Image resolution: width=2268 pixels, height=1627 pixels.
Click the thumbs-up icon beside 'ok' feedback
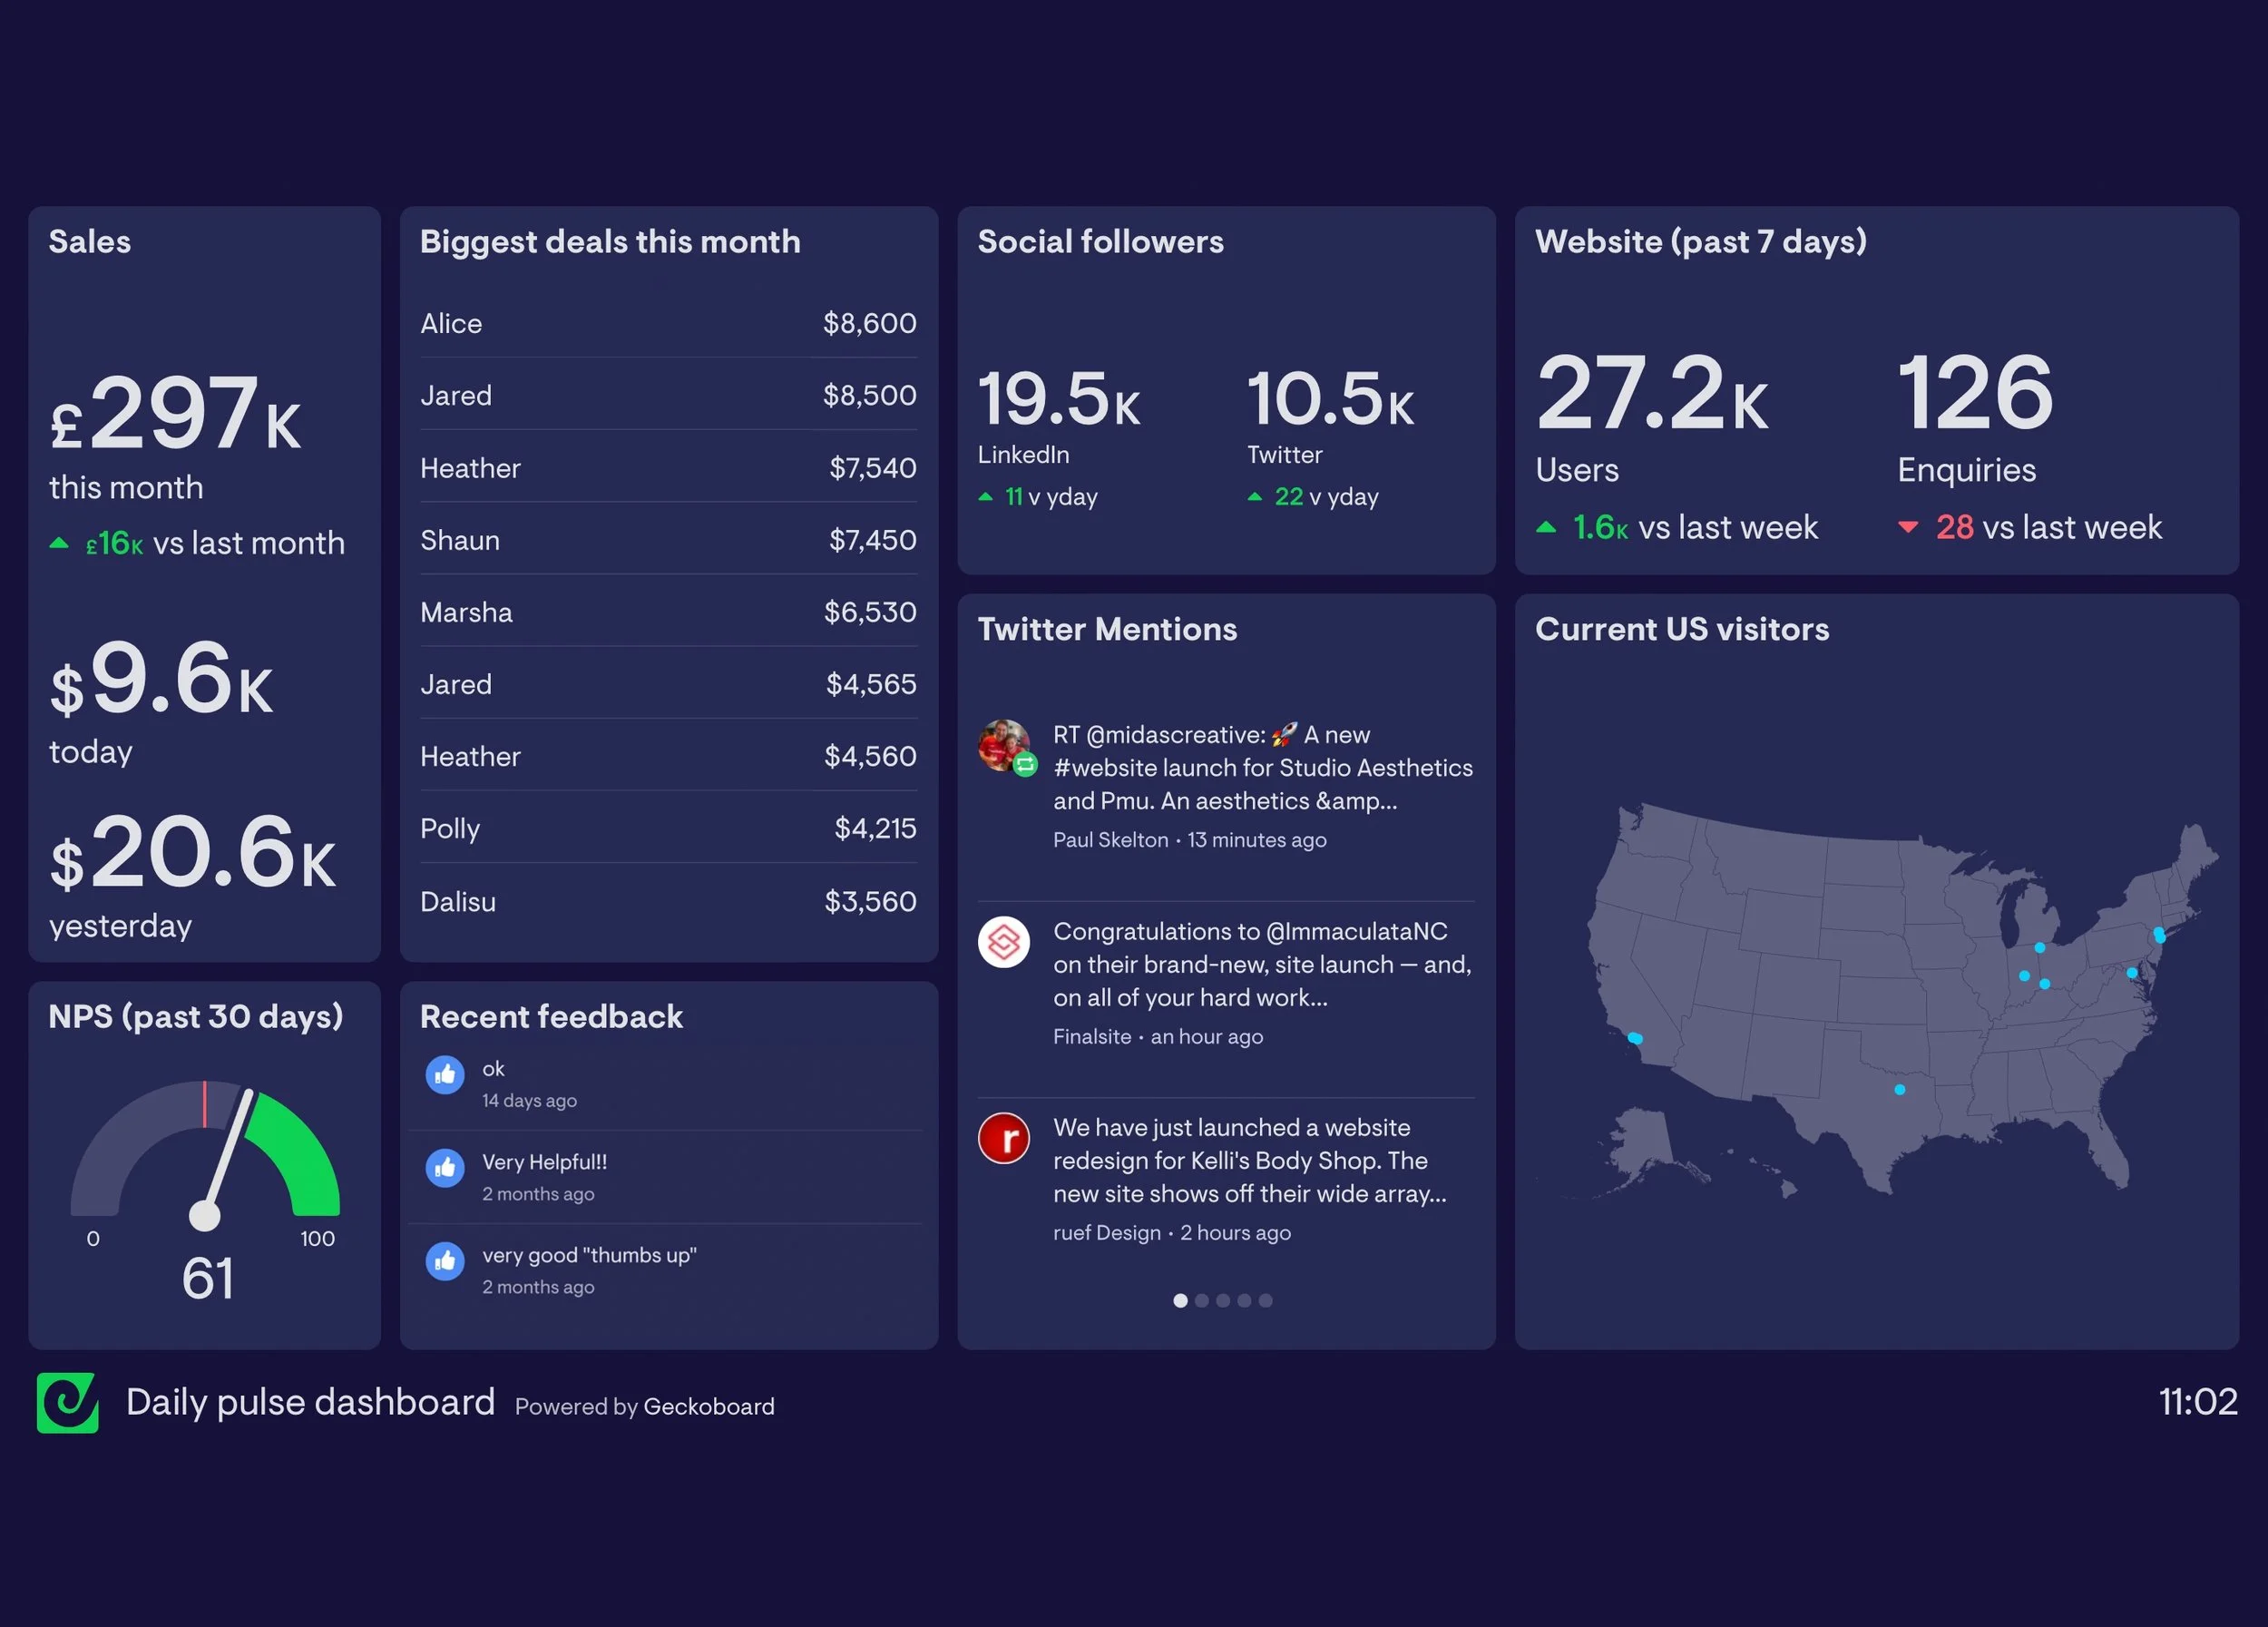[x=445, y=1075]
